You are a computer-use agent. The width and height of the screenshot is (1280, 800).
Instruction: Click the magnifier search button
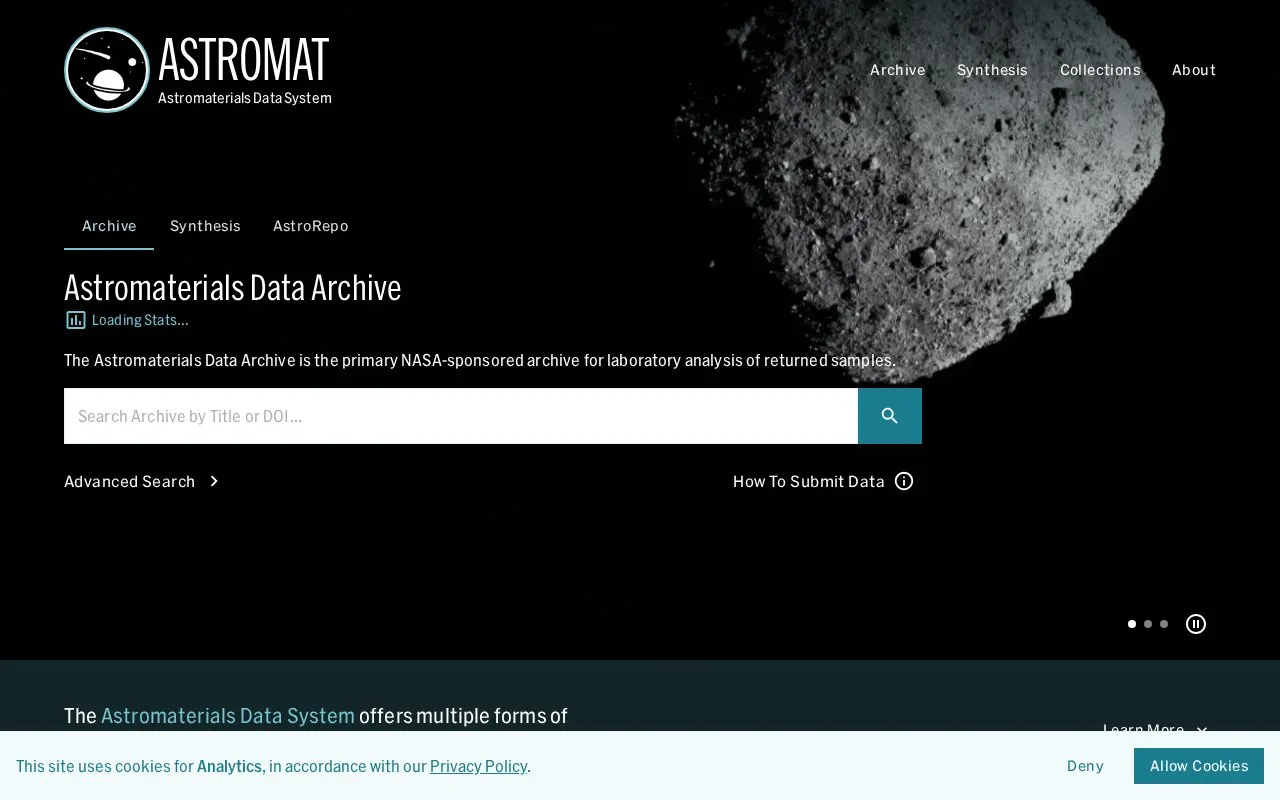890,416
